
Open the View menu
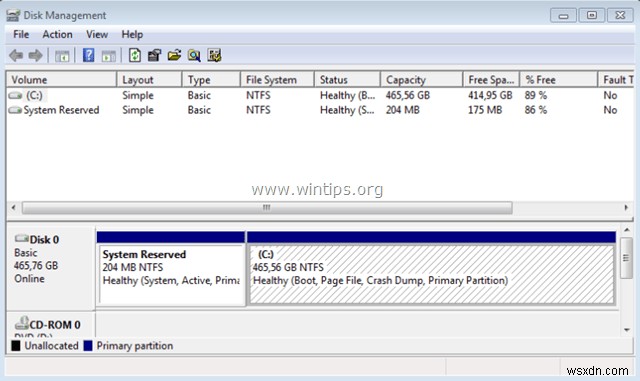[x=97, y=34]
